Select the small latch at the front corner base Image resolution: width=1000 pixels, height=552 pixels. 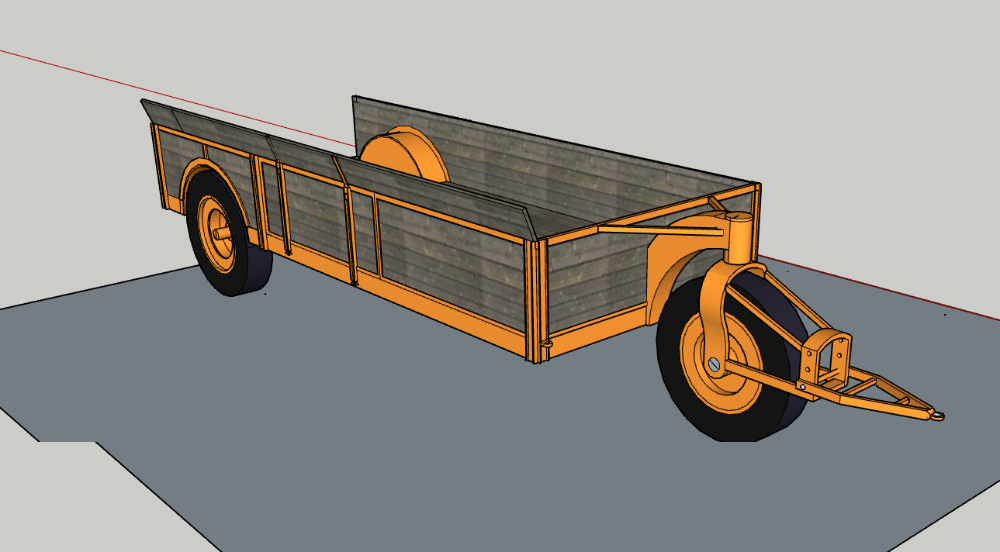546,345
